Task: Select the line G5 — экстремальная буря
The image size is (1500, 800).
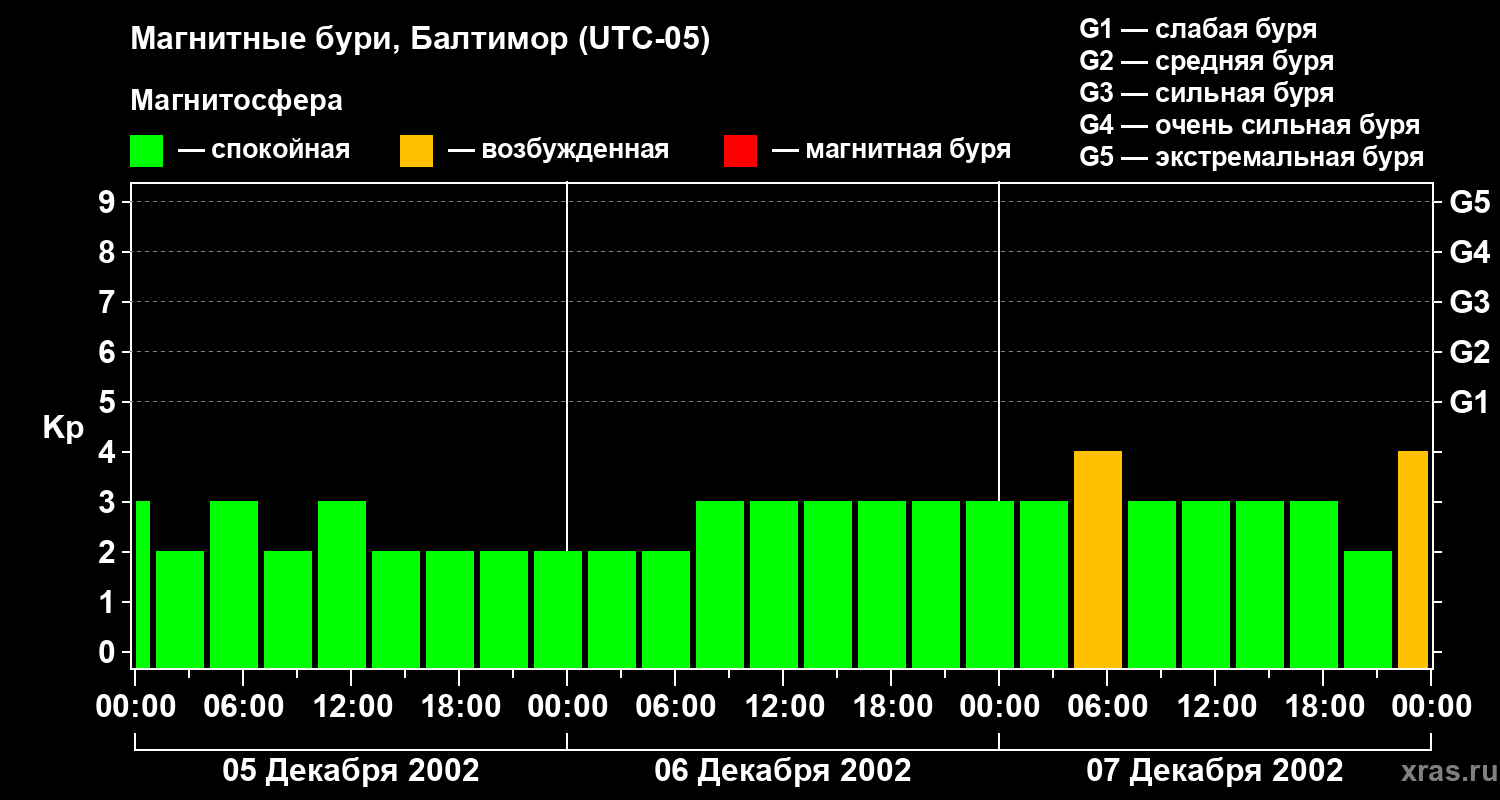Action: [1252, 158]
